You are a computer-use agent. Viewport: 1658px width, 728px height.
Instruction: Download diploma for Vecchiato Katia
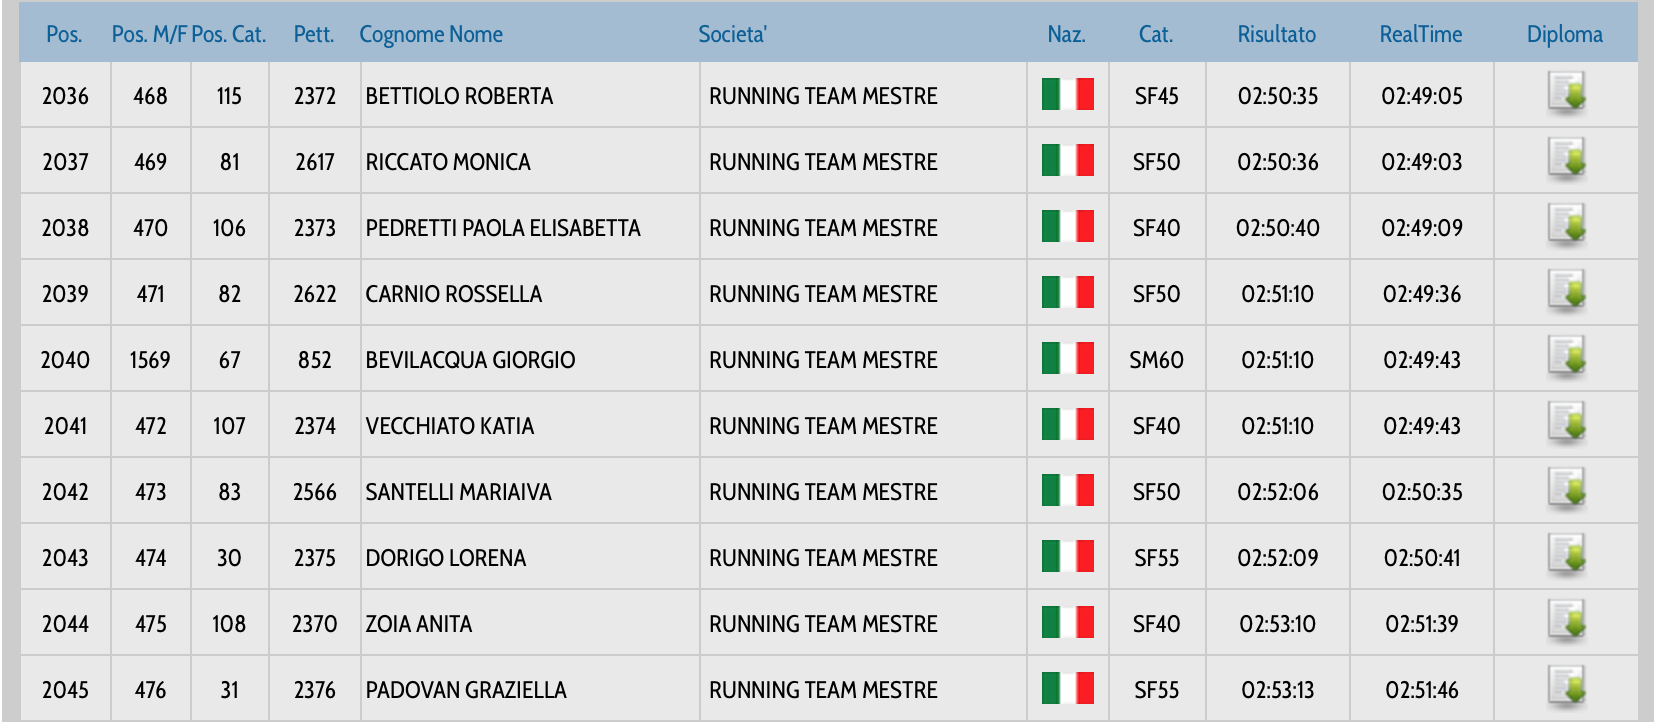tap(1566, 424)
